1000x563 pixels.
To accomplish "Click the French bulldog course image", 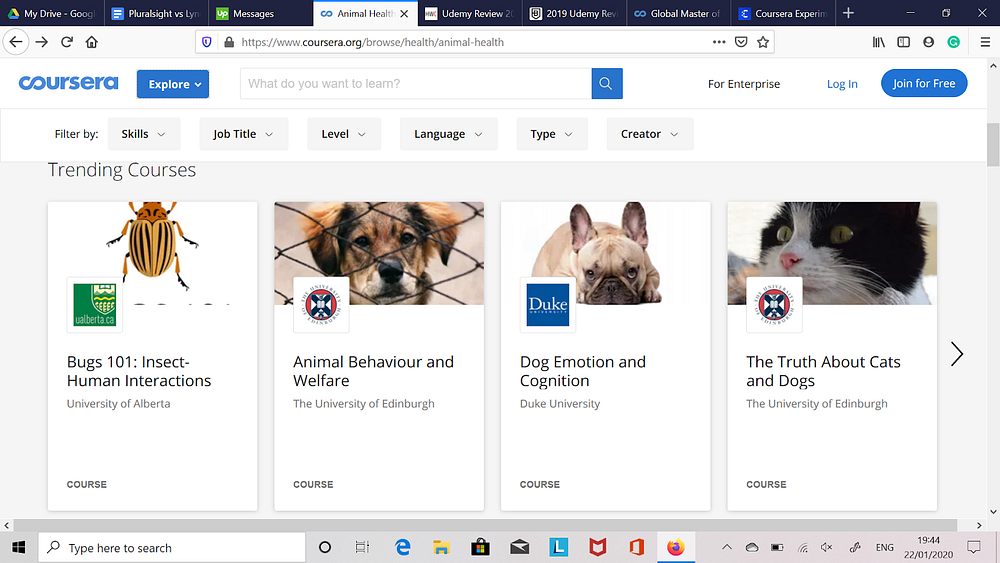I will (605, 253).
